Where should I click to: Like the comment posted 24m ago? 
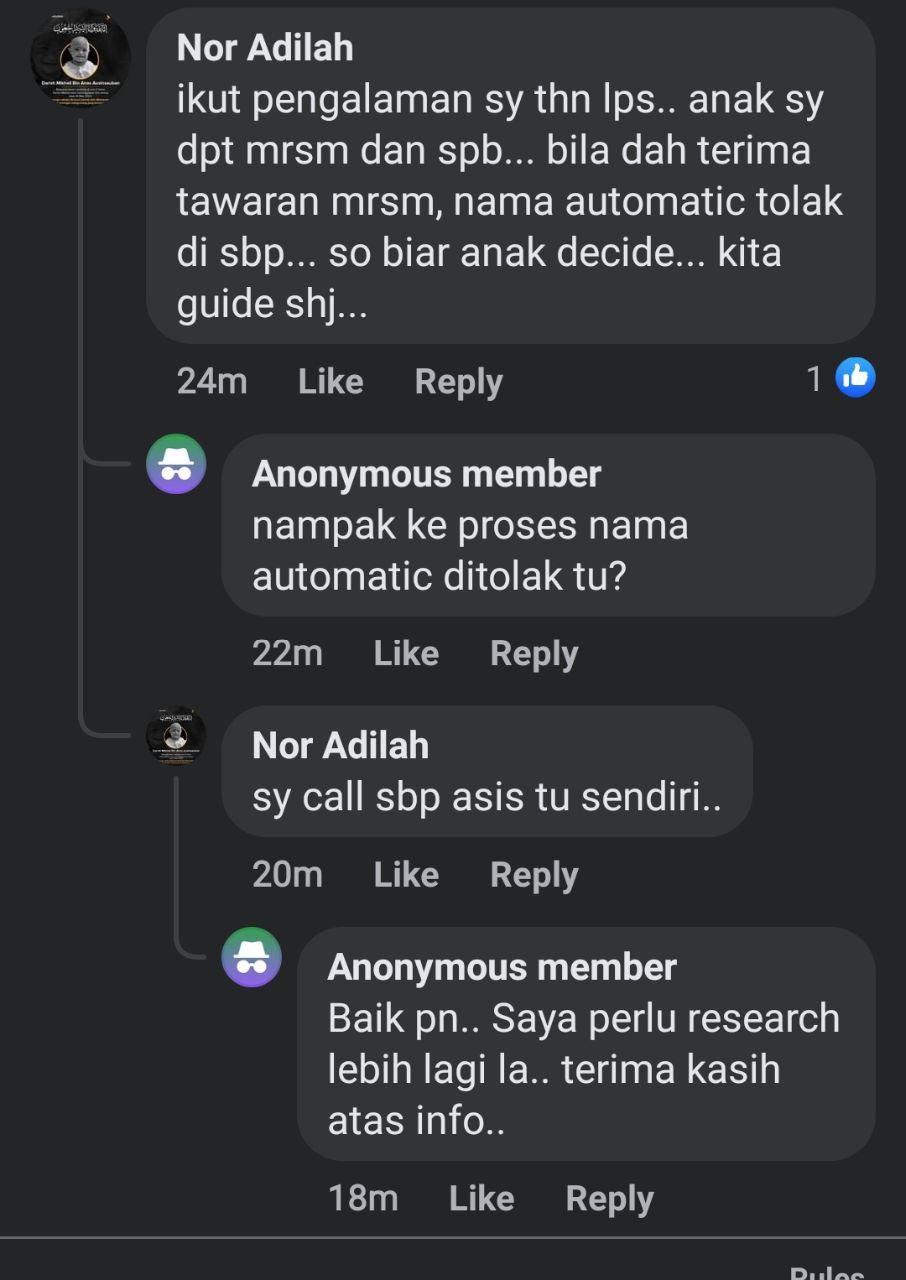tap(330, 381)
